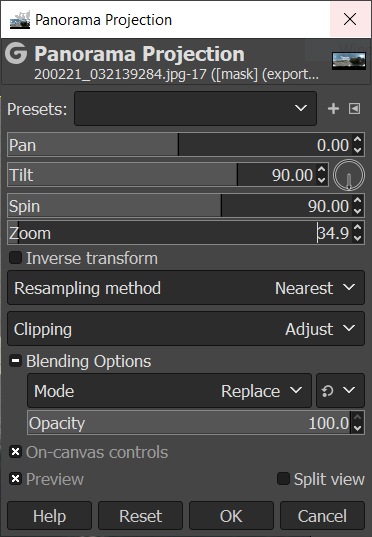Change the Clipping option from Adjust

point(186,329)
